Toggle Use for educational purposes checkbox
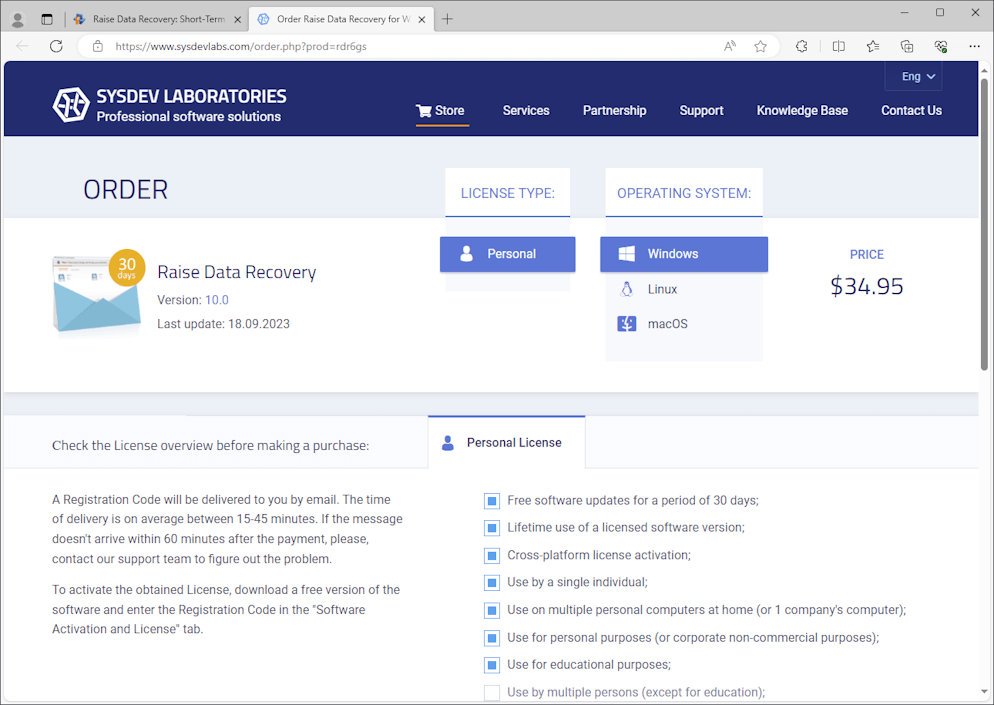This screenshot has width=994, height=705. point(491,665)
